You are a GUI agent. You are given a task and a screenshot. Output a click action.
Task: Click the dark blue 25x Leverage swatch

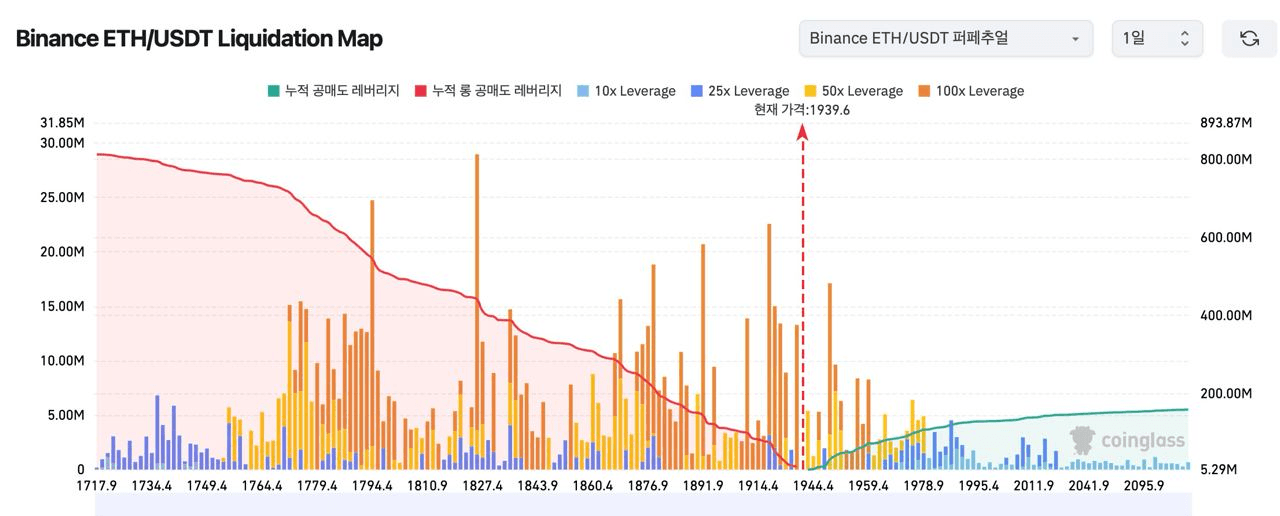pos(696,91)
